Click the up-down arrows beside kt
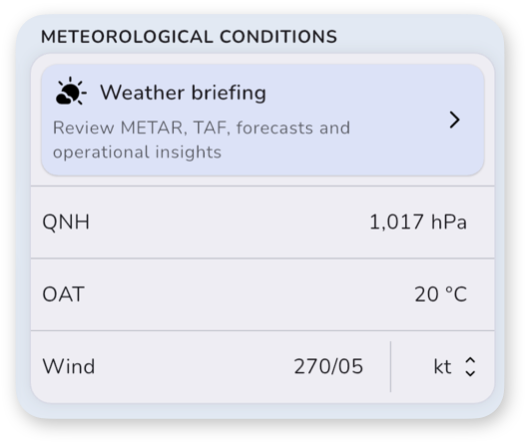 (470, 367)
